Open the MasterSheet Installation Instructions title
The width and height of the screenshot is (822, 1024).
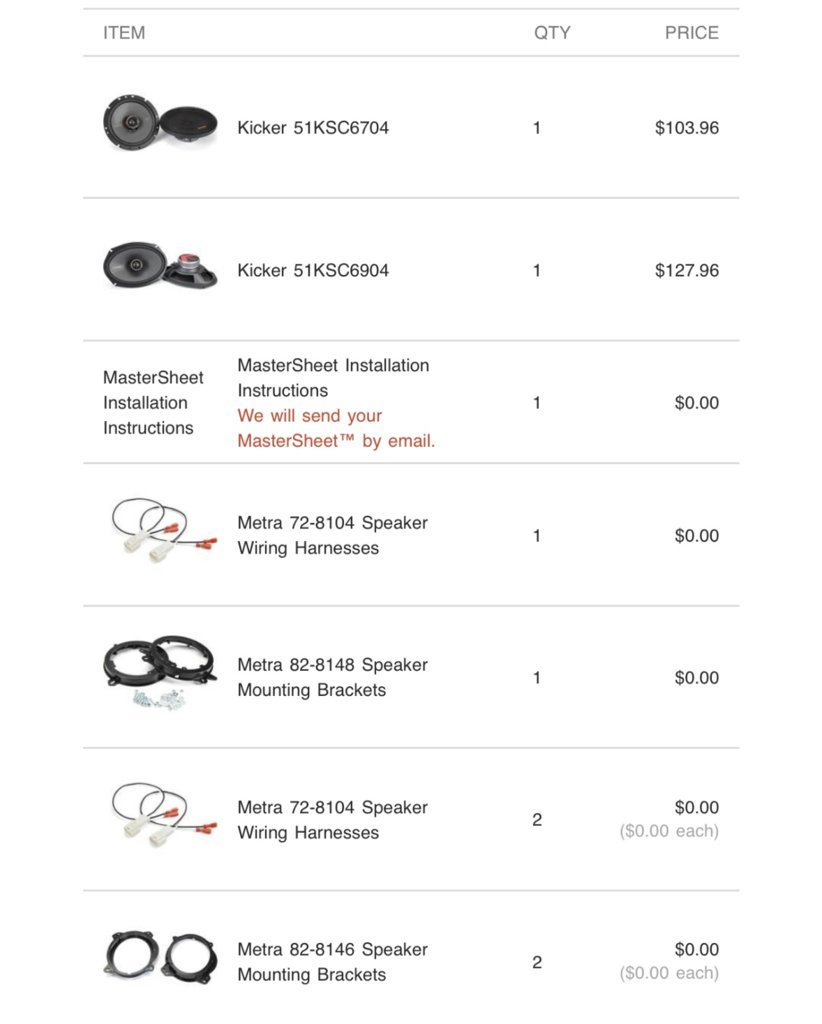[333, 377]
